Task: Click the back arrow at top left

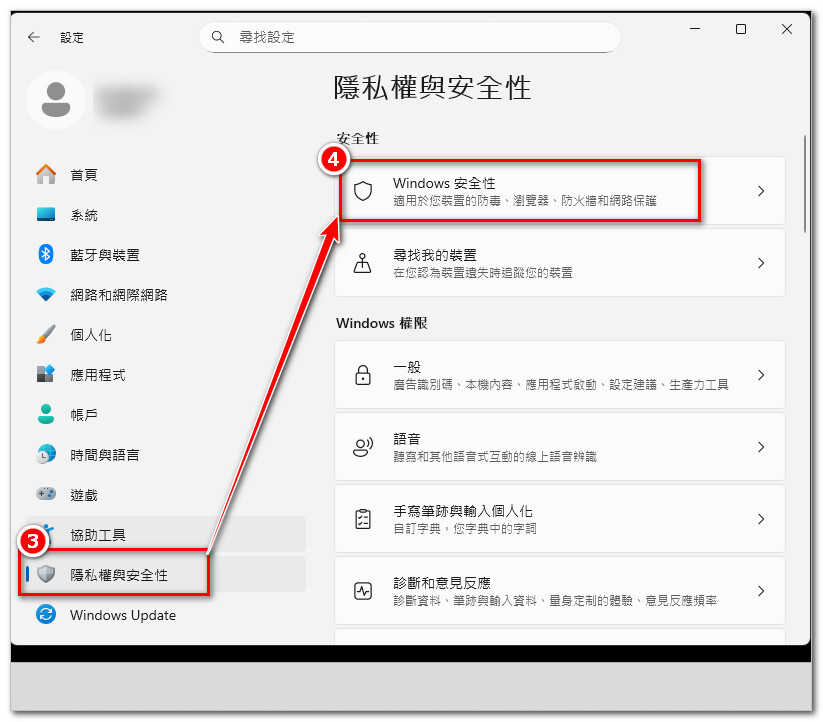Action: (x=32, y=37)
